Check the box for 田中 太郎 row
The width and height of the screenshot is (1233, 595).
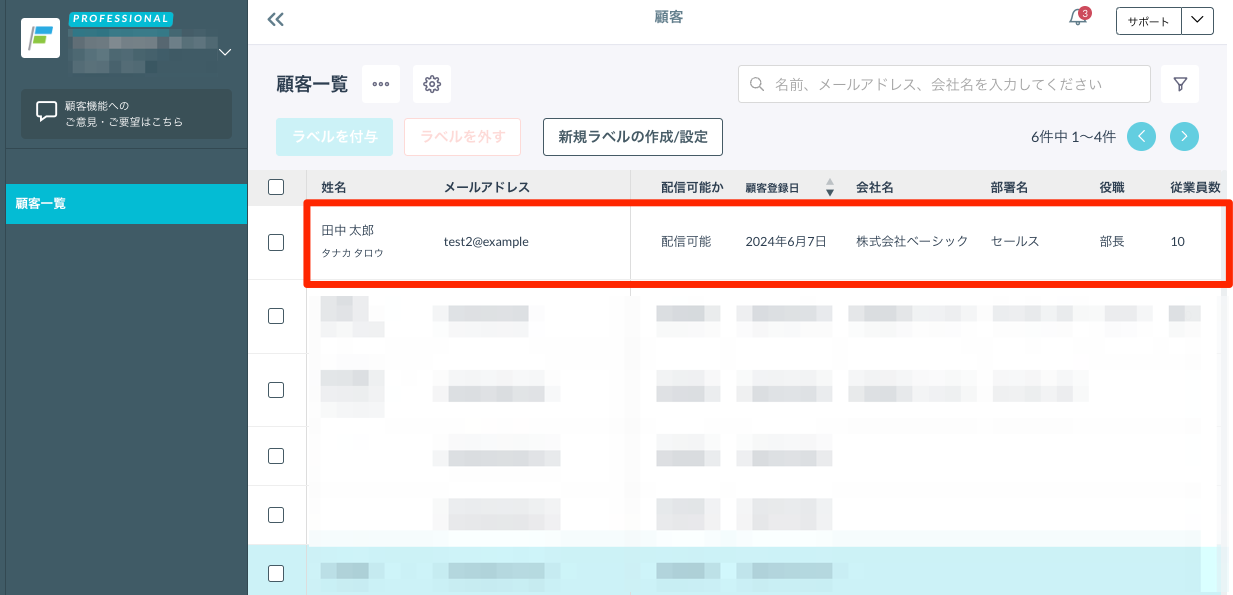pos(276,241)
